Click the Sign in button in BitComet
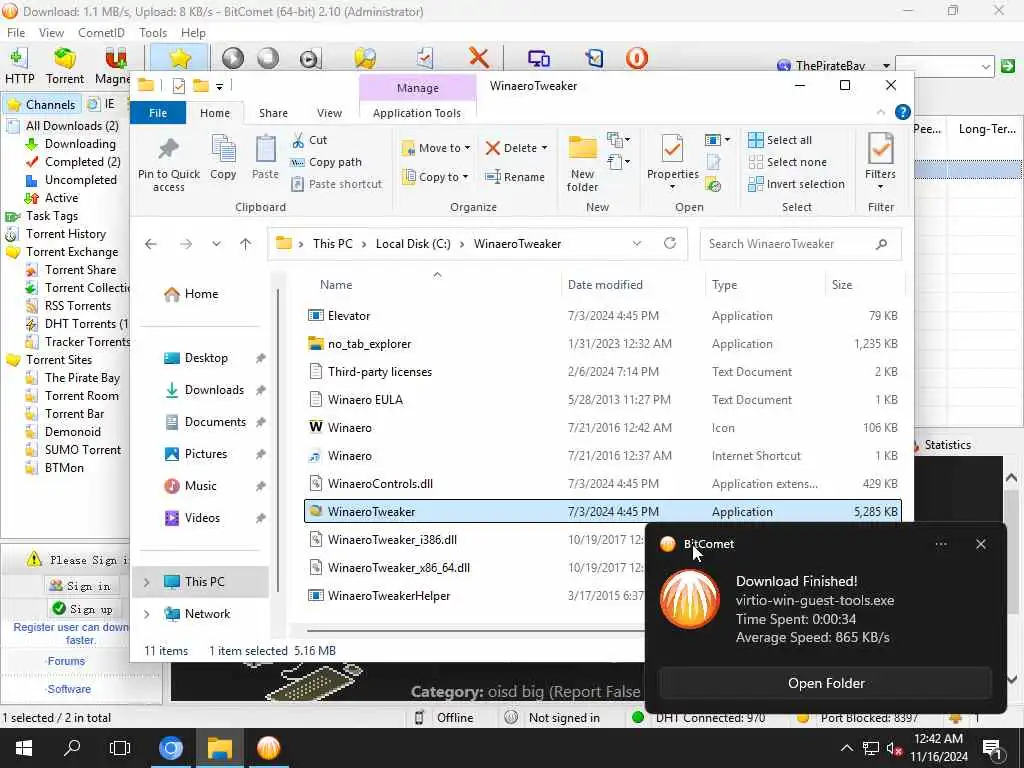The height and width of the screenshot is (768, 1024). point(81,586)
